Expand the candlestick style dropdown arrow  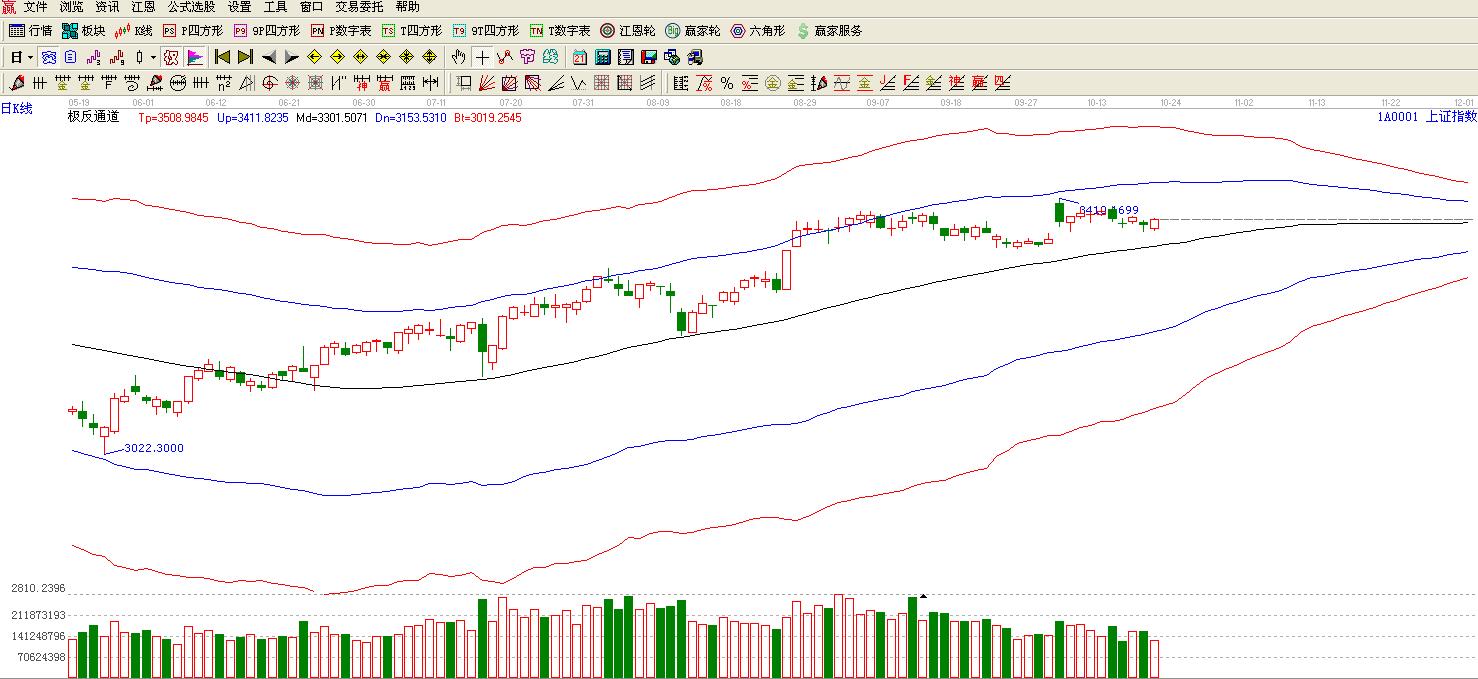coord(153,57)
